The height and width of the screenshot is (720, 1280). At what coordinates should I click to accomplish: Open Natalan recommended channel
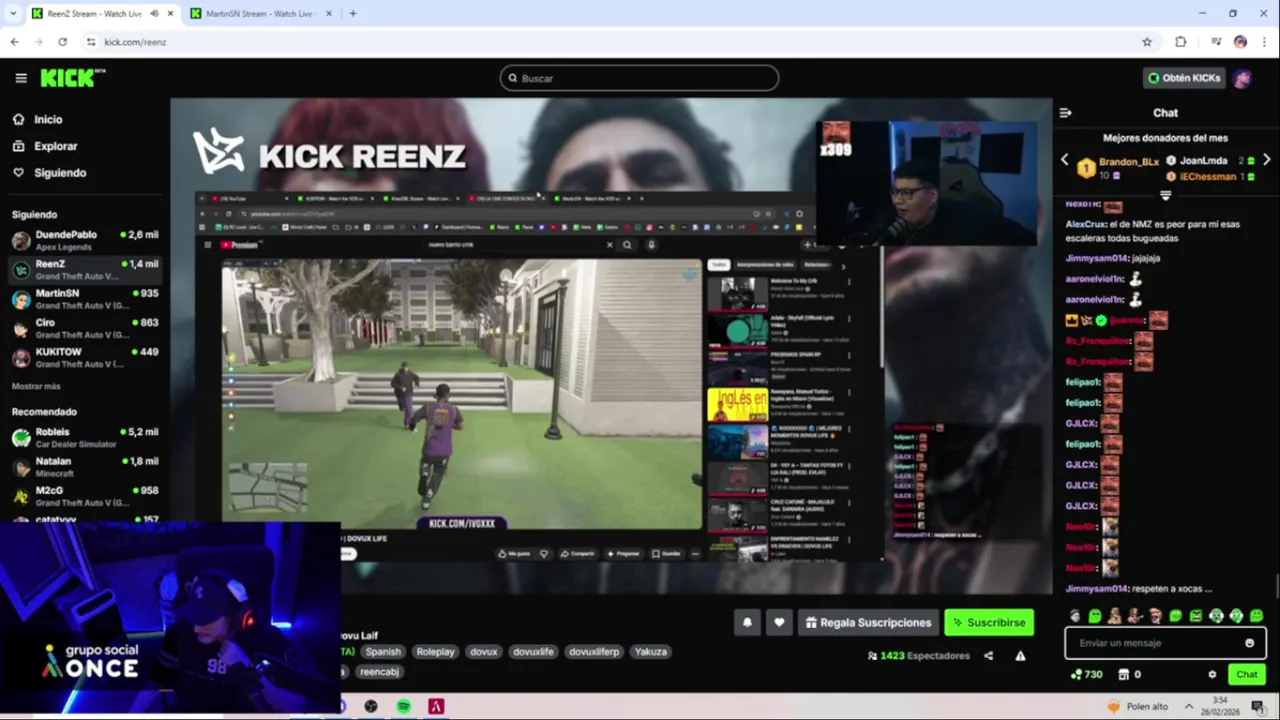[x=84, y=467]
